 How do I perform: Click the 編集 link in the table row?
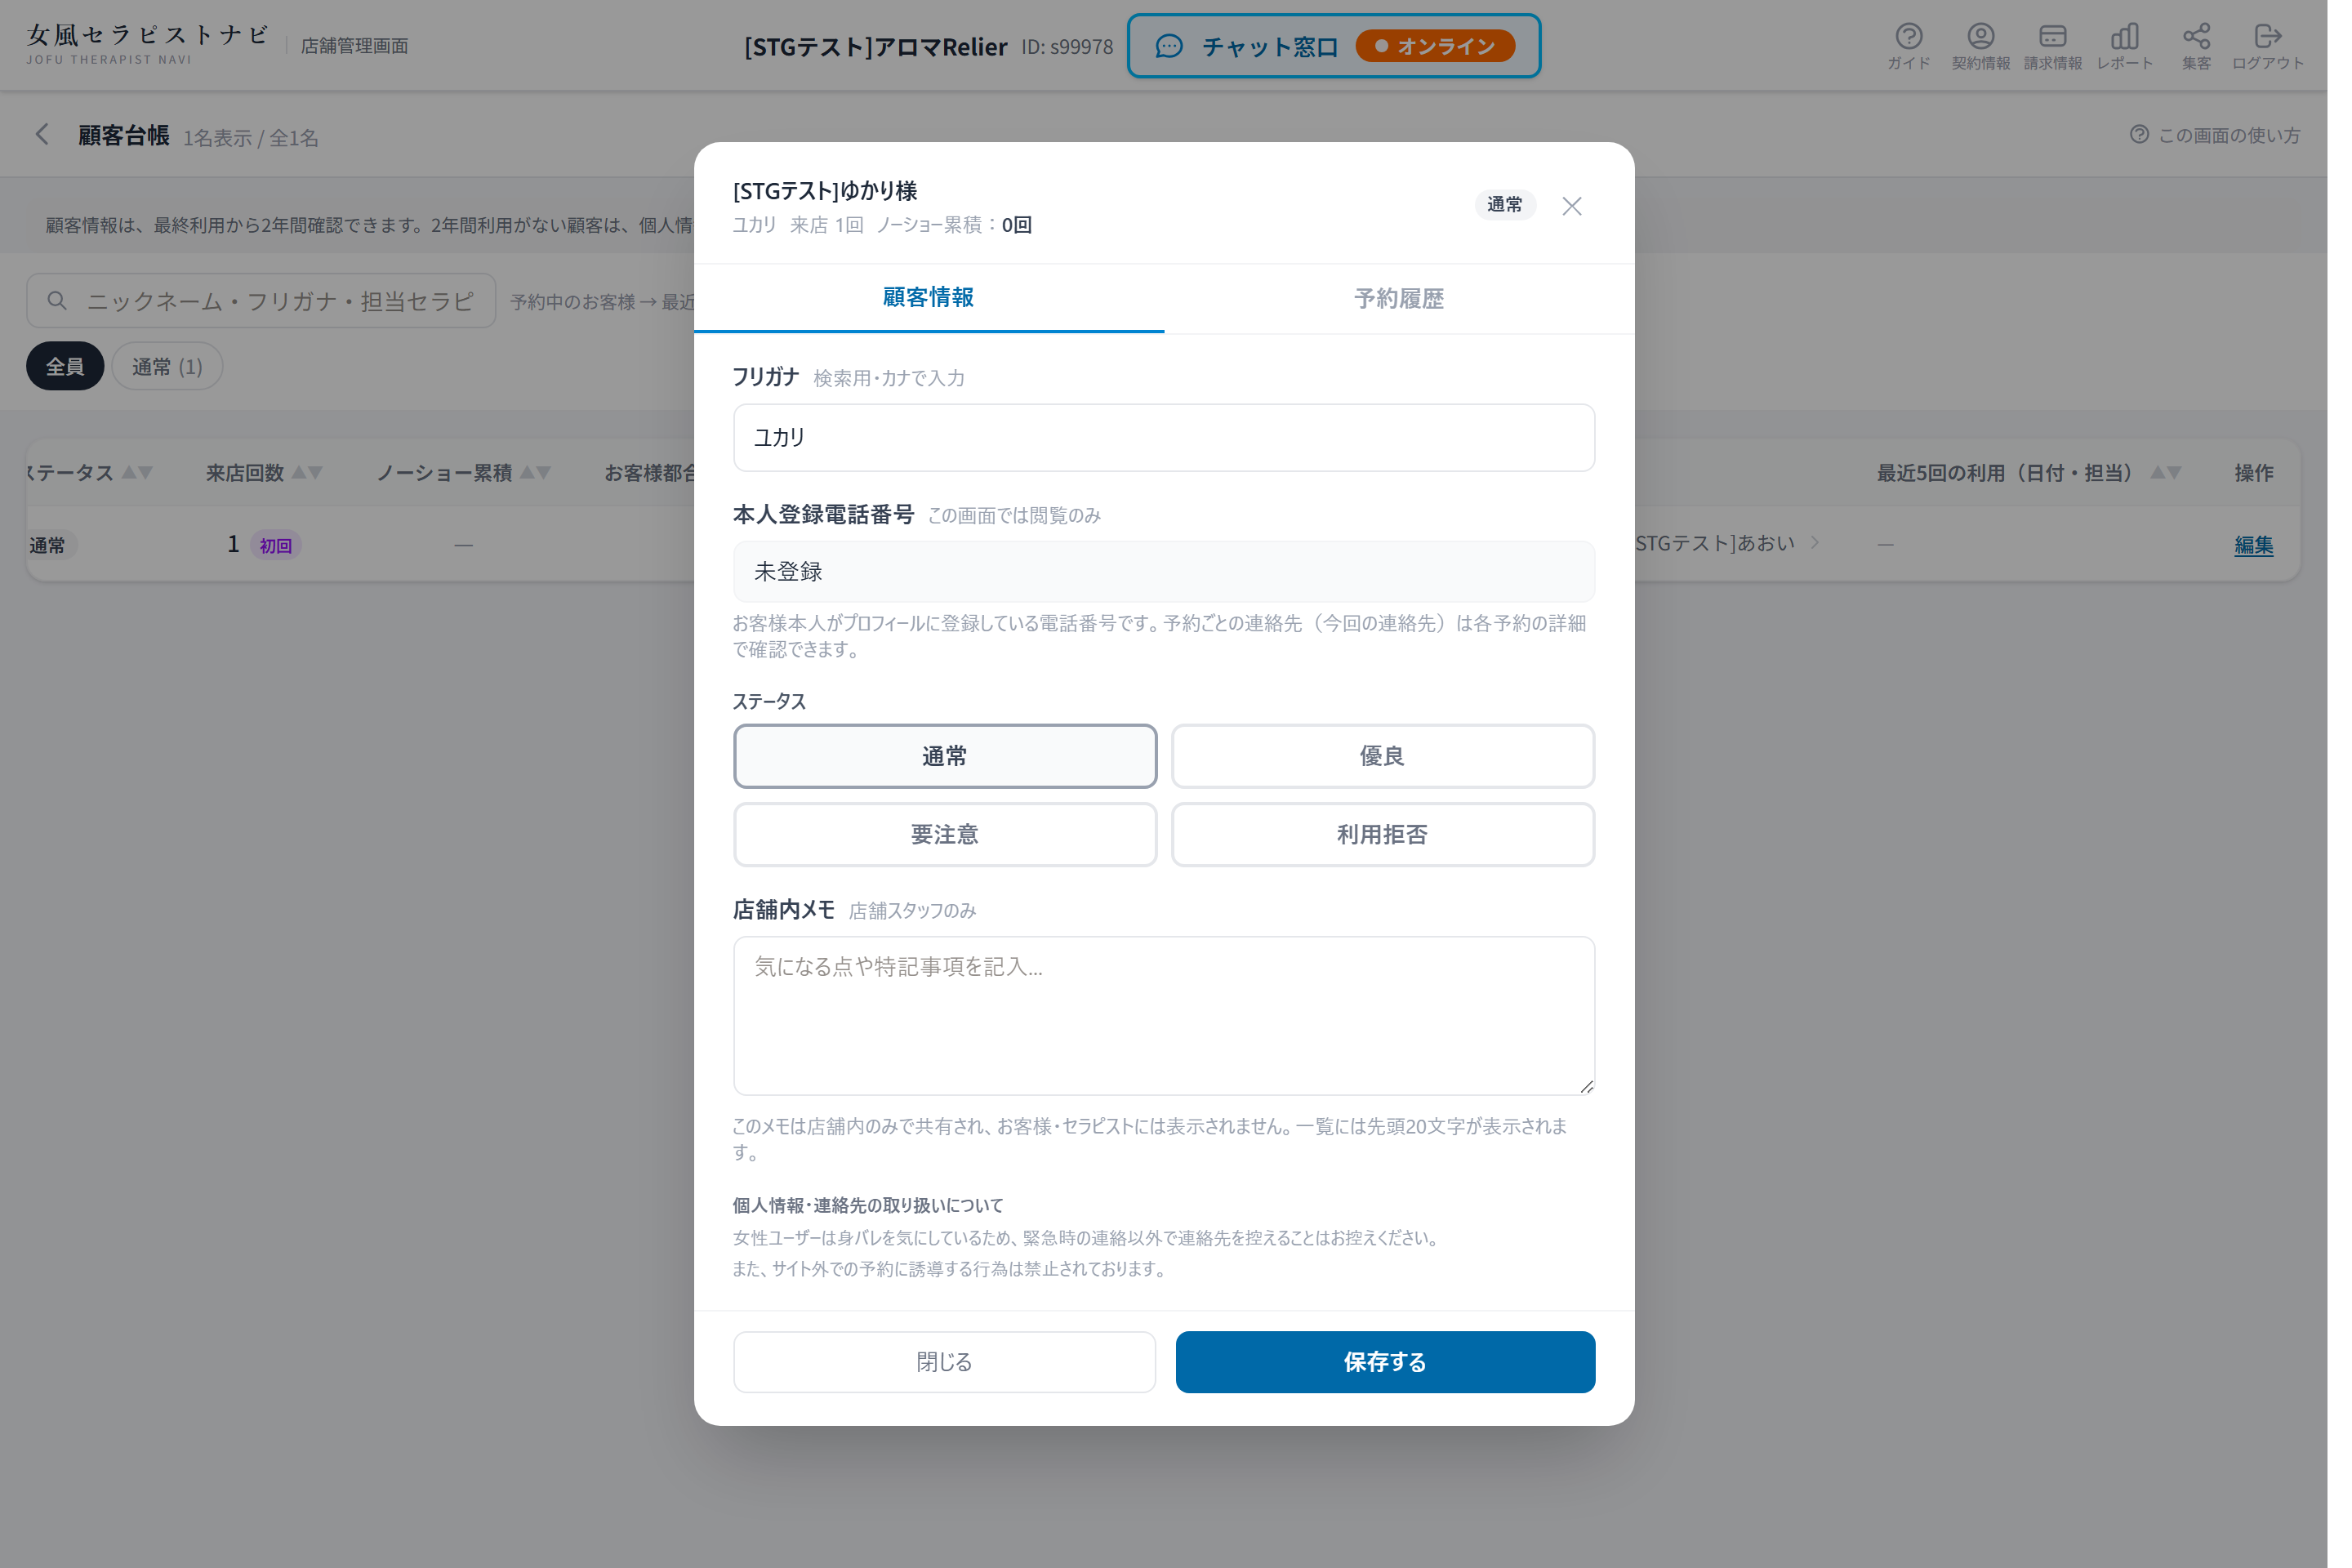coord(2254,545)
